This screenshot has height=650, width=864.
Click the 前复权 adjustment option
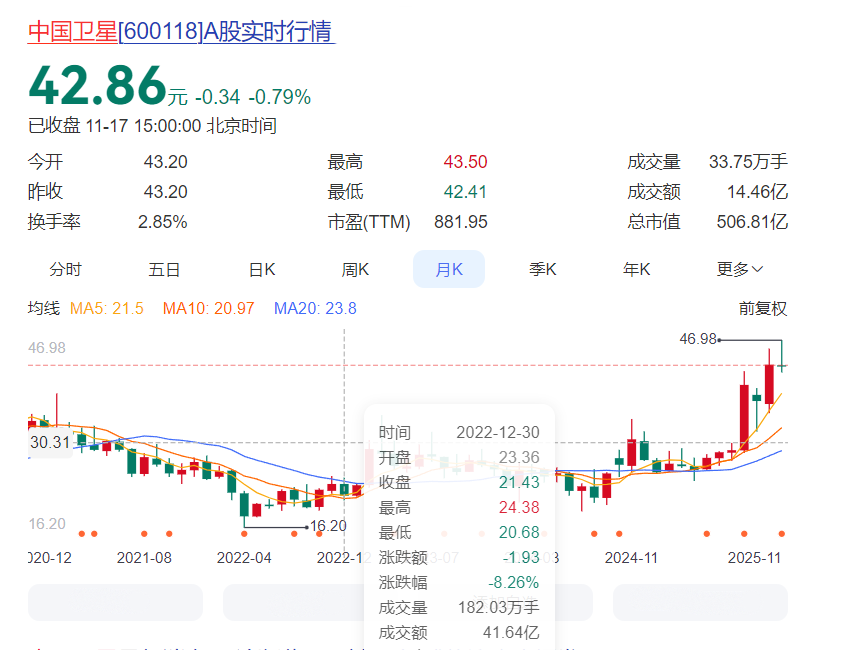763,308
